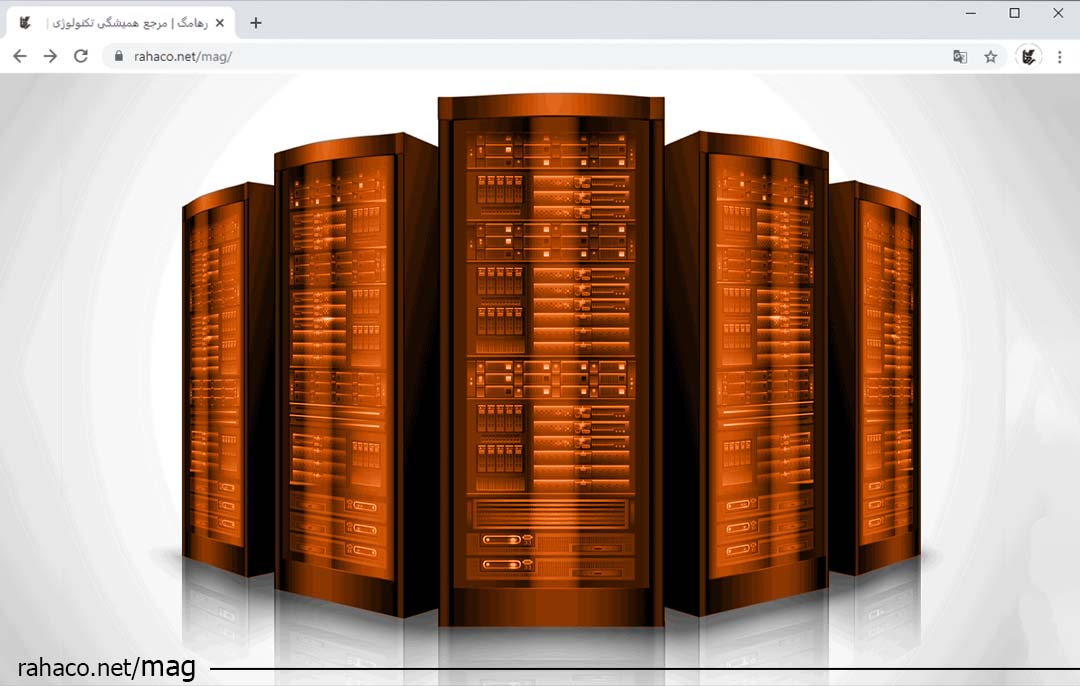Bookmark this page with the star icon
The height and width of the screenshot is (686, 1080).
[991, 57]
